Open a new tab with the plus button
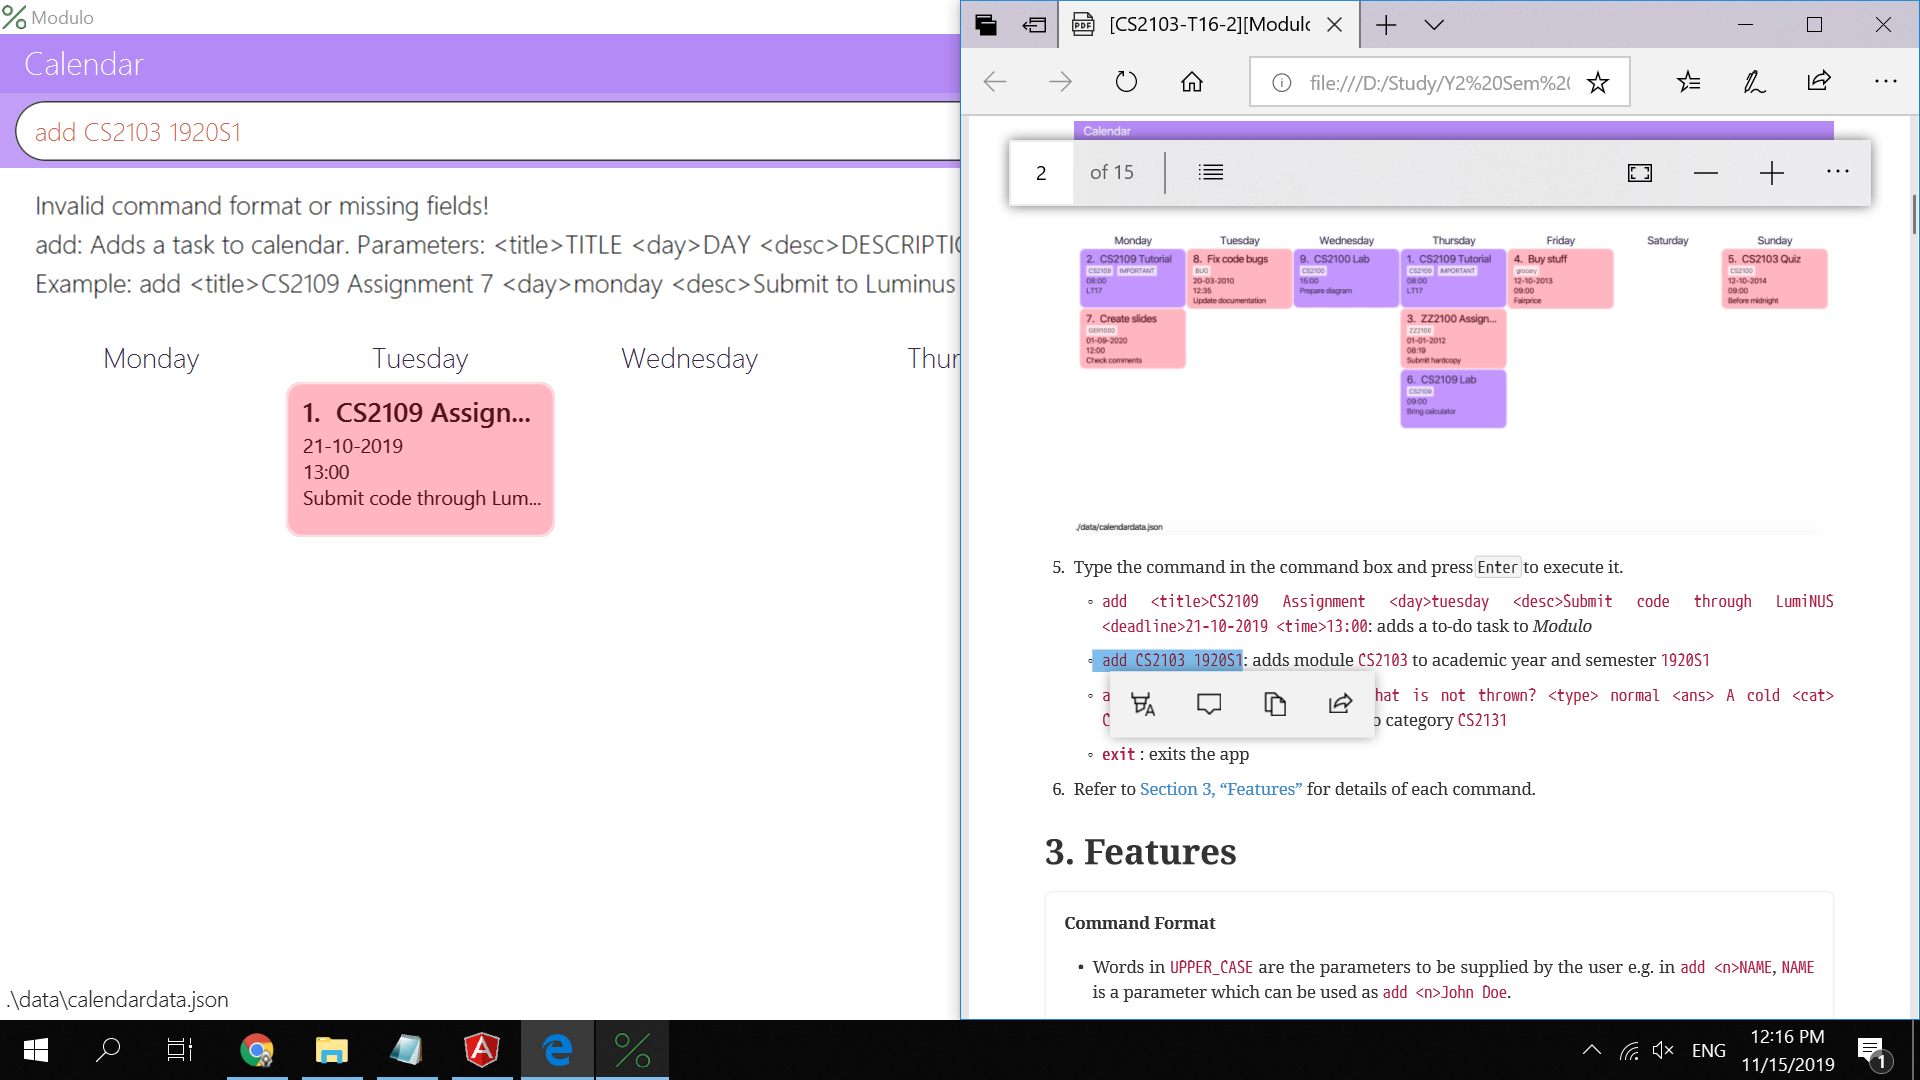1920x1080 pixels. [1386, 24]
